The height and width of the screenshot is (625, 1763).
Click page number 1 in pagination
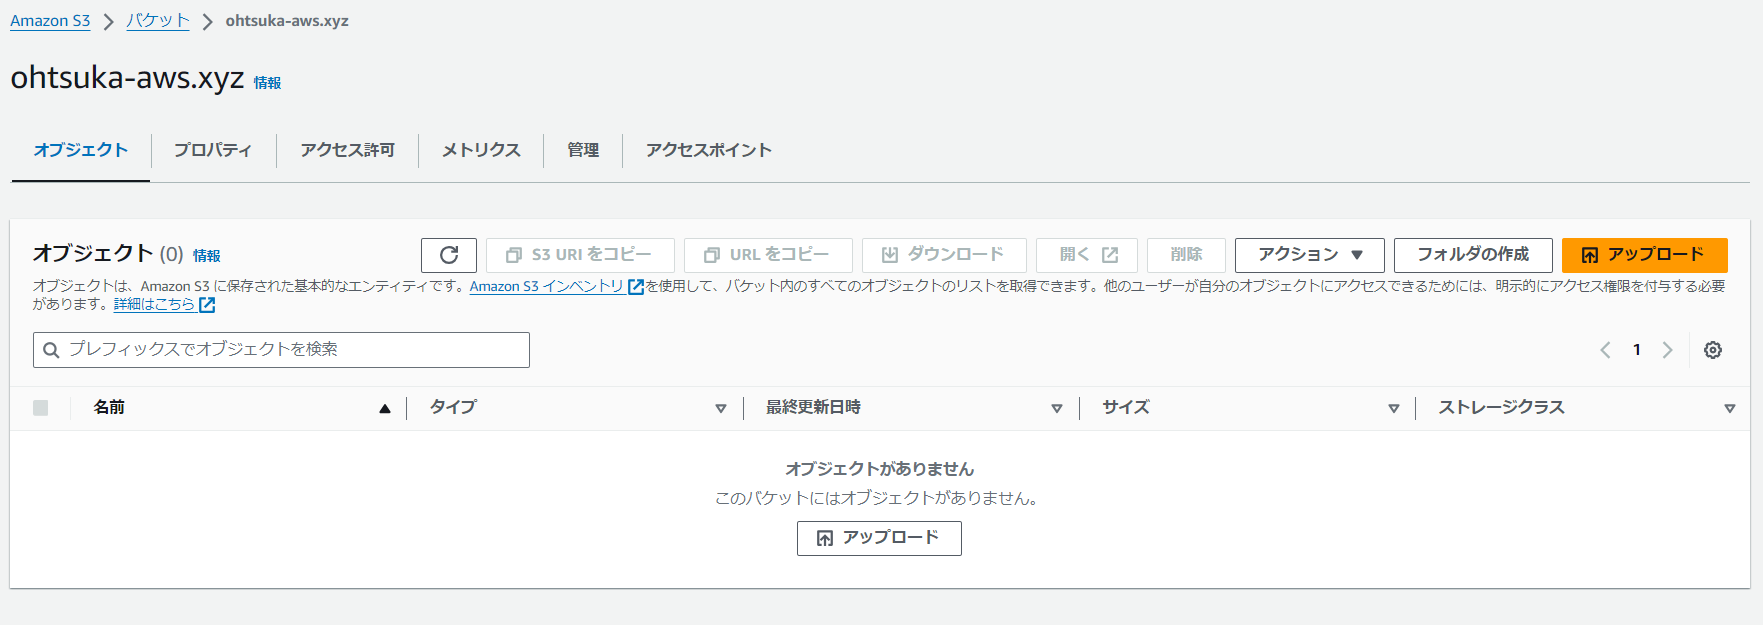[1637, 350]
